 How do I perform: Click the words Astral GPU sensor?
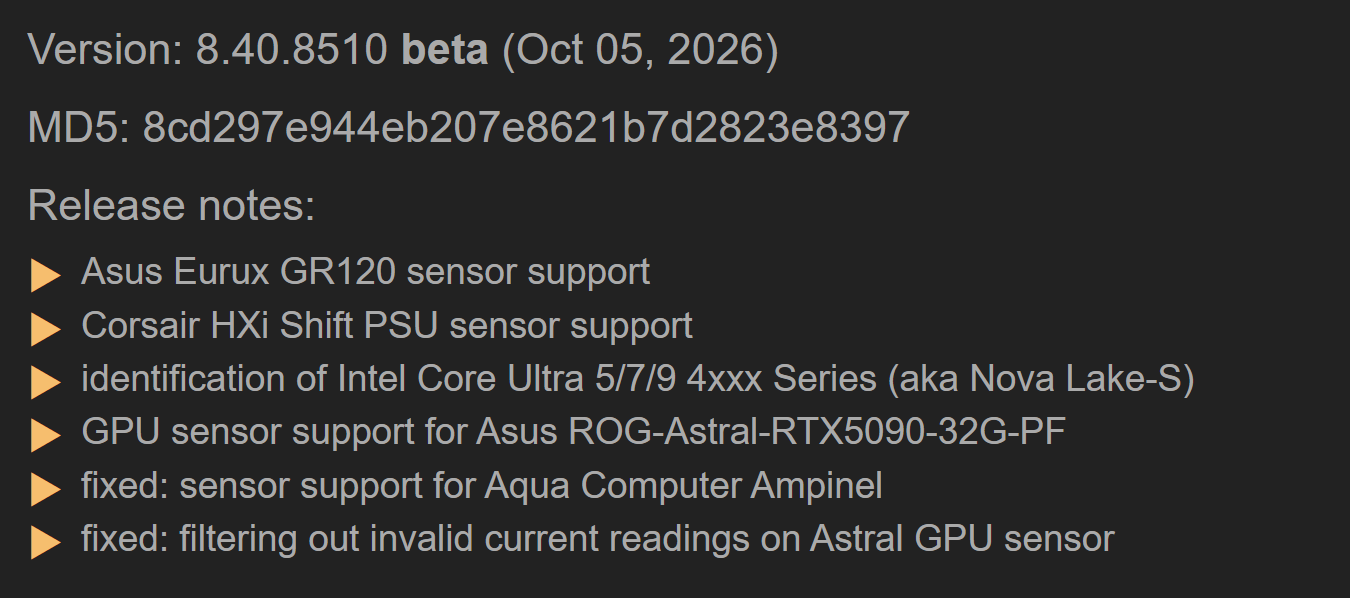(962, 540)
